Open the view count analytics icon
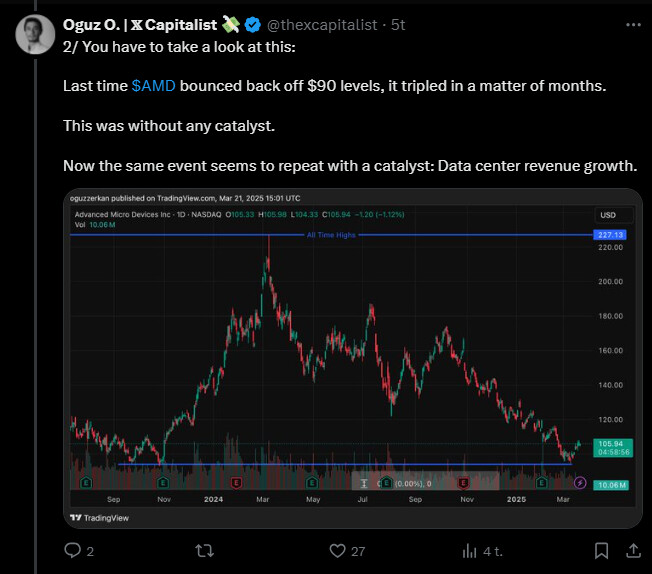The width and height of the screenshot is (652, 574). 469,550
